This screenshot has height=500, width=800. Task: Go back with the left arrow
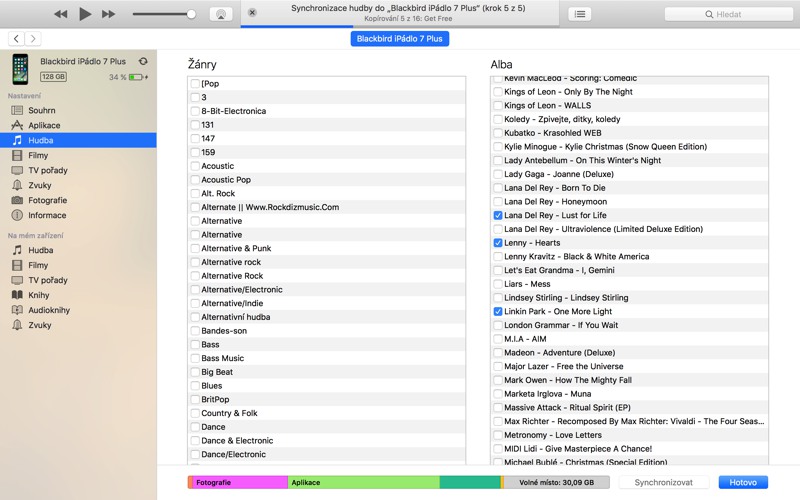(16, 39)
